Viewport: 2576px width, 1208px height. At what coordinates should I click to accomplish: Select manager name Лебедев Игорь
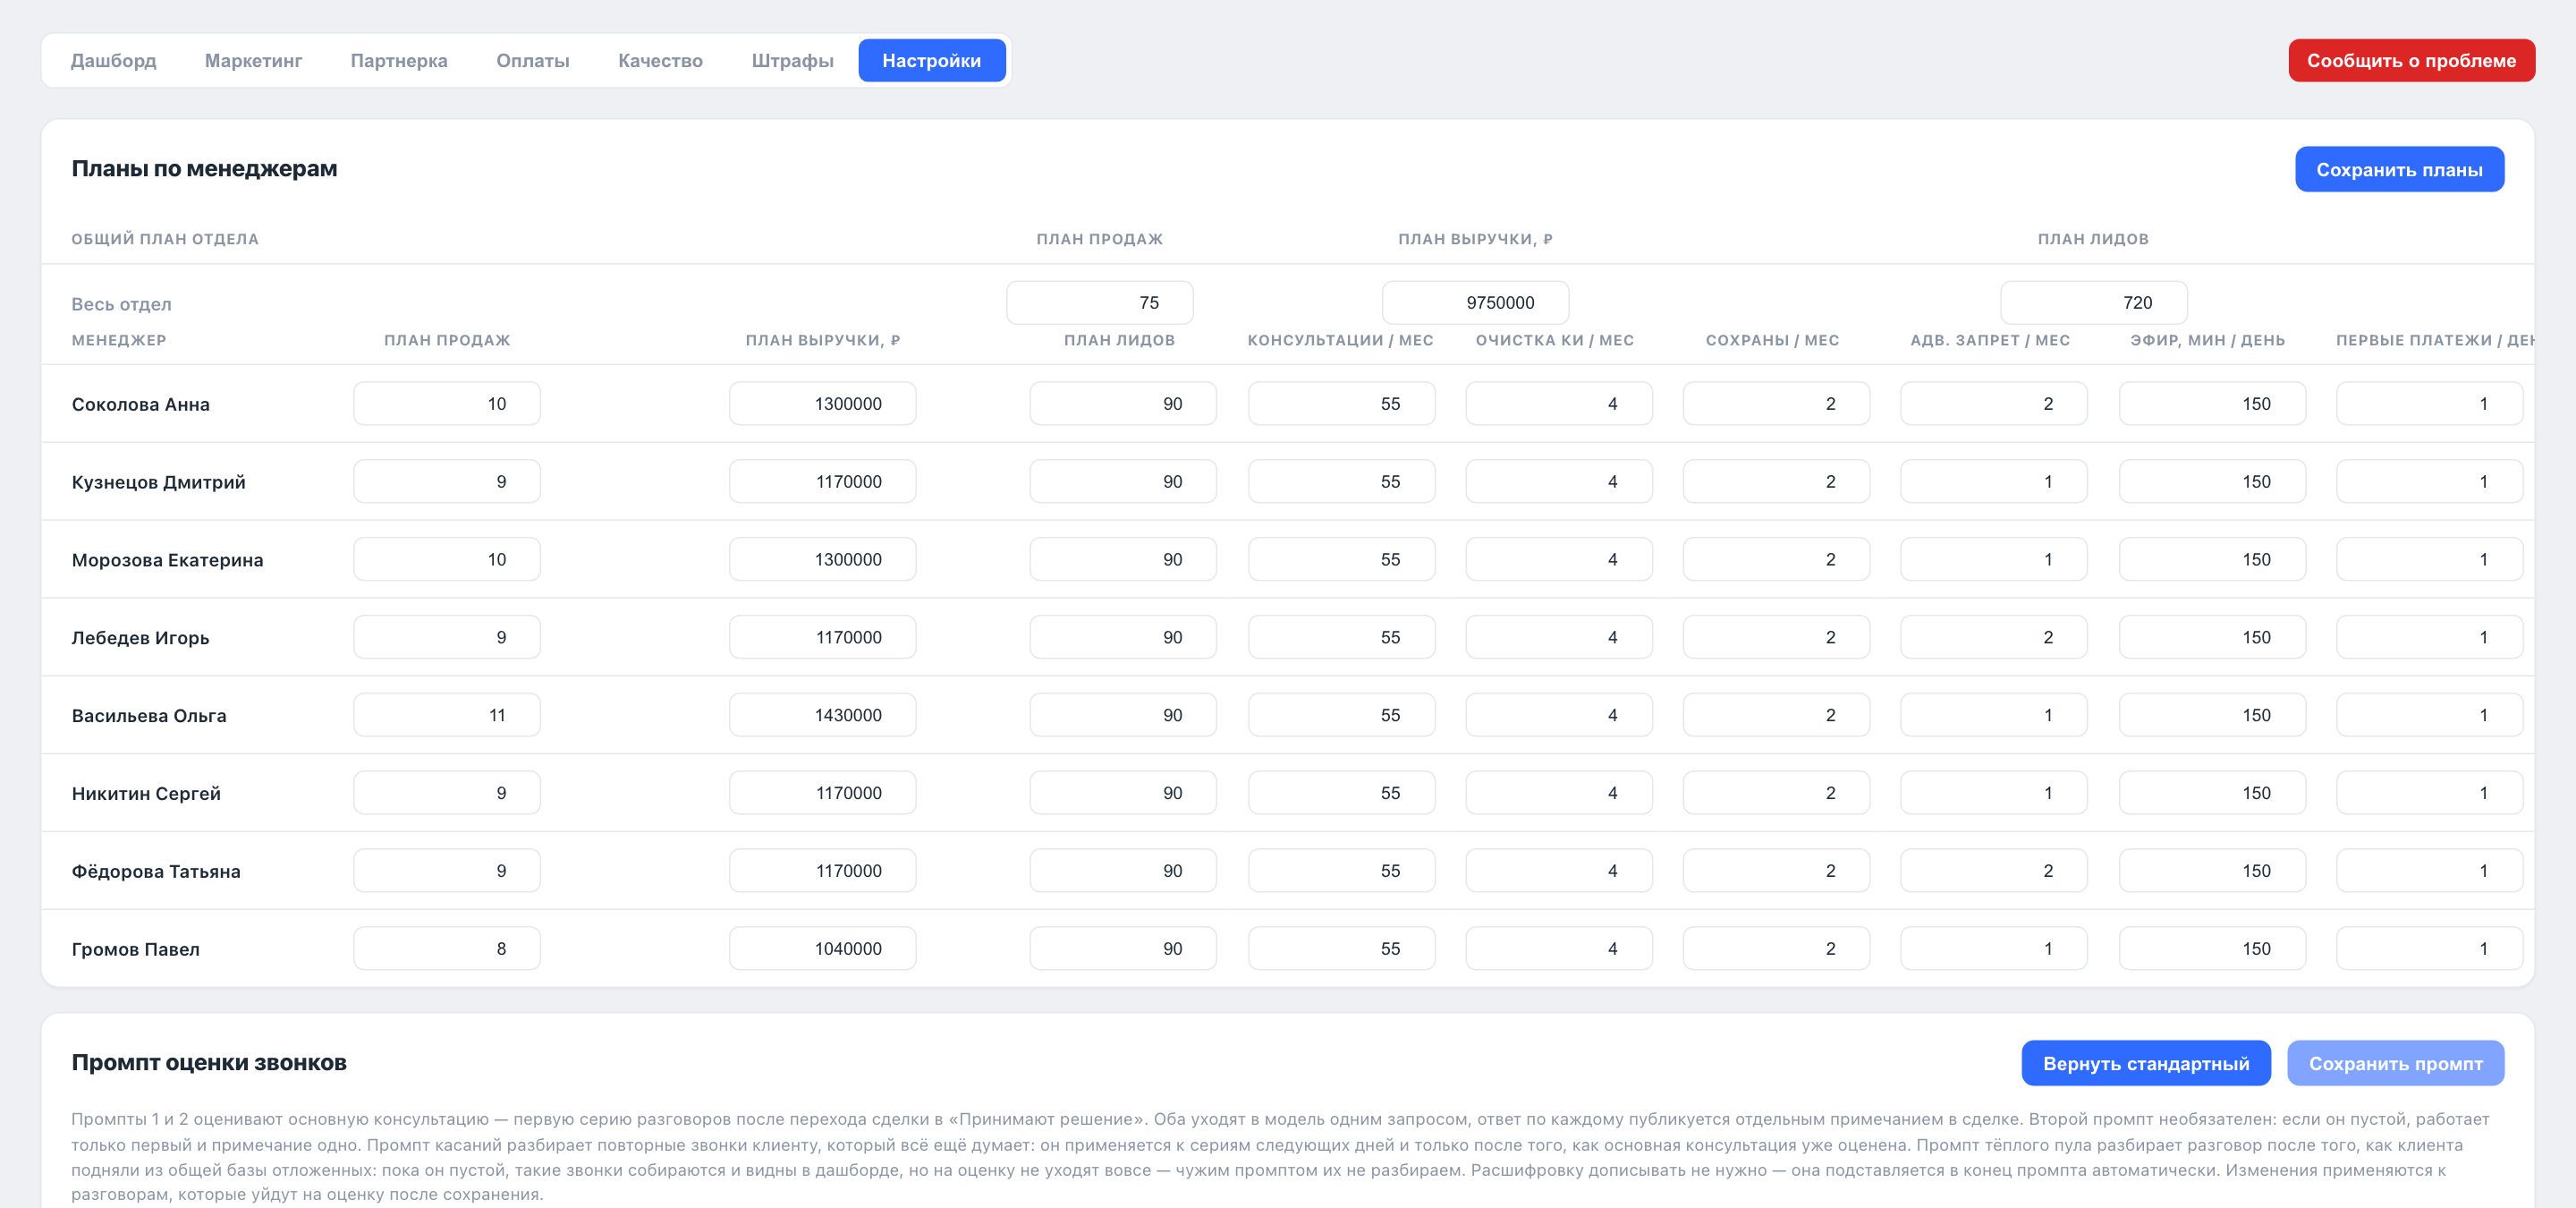[140, 638]
